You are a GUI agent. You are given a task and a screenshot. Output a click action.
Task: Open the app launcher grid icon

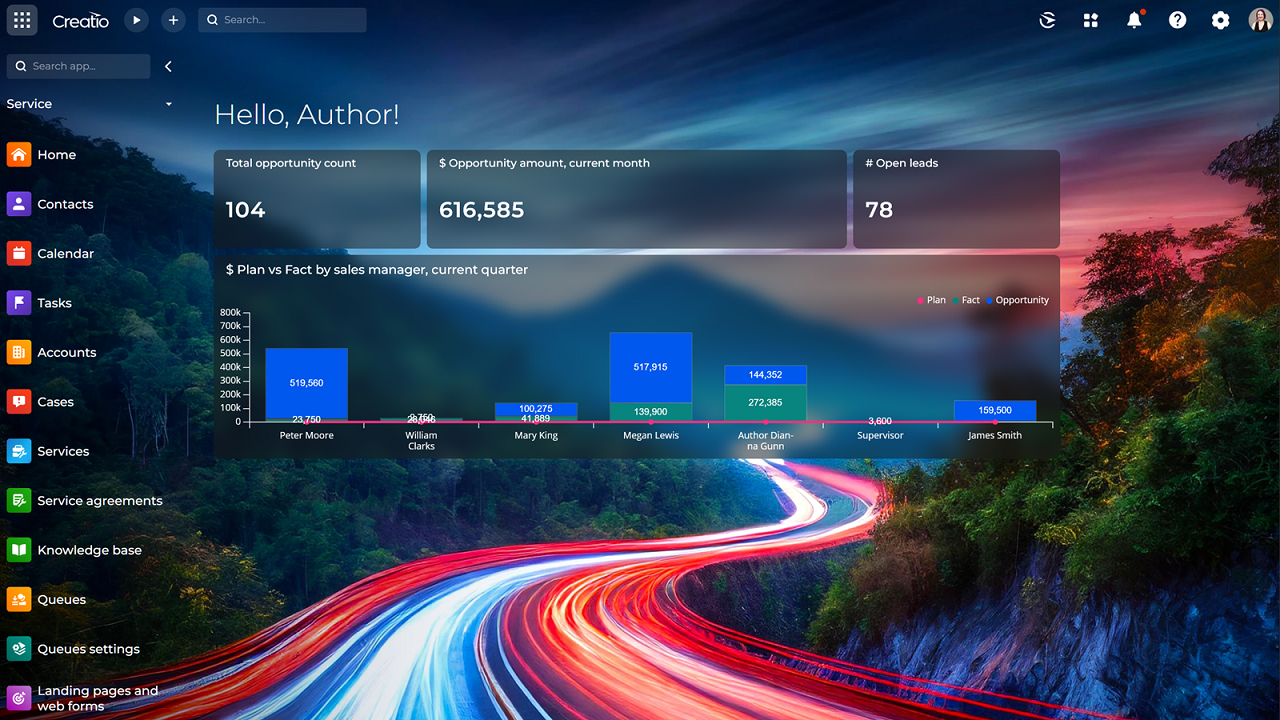tap(22, 20)
